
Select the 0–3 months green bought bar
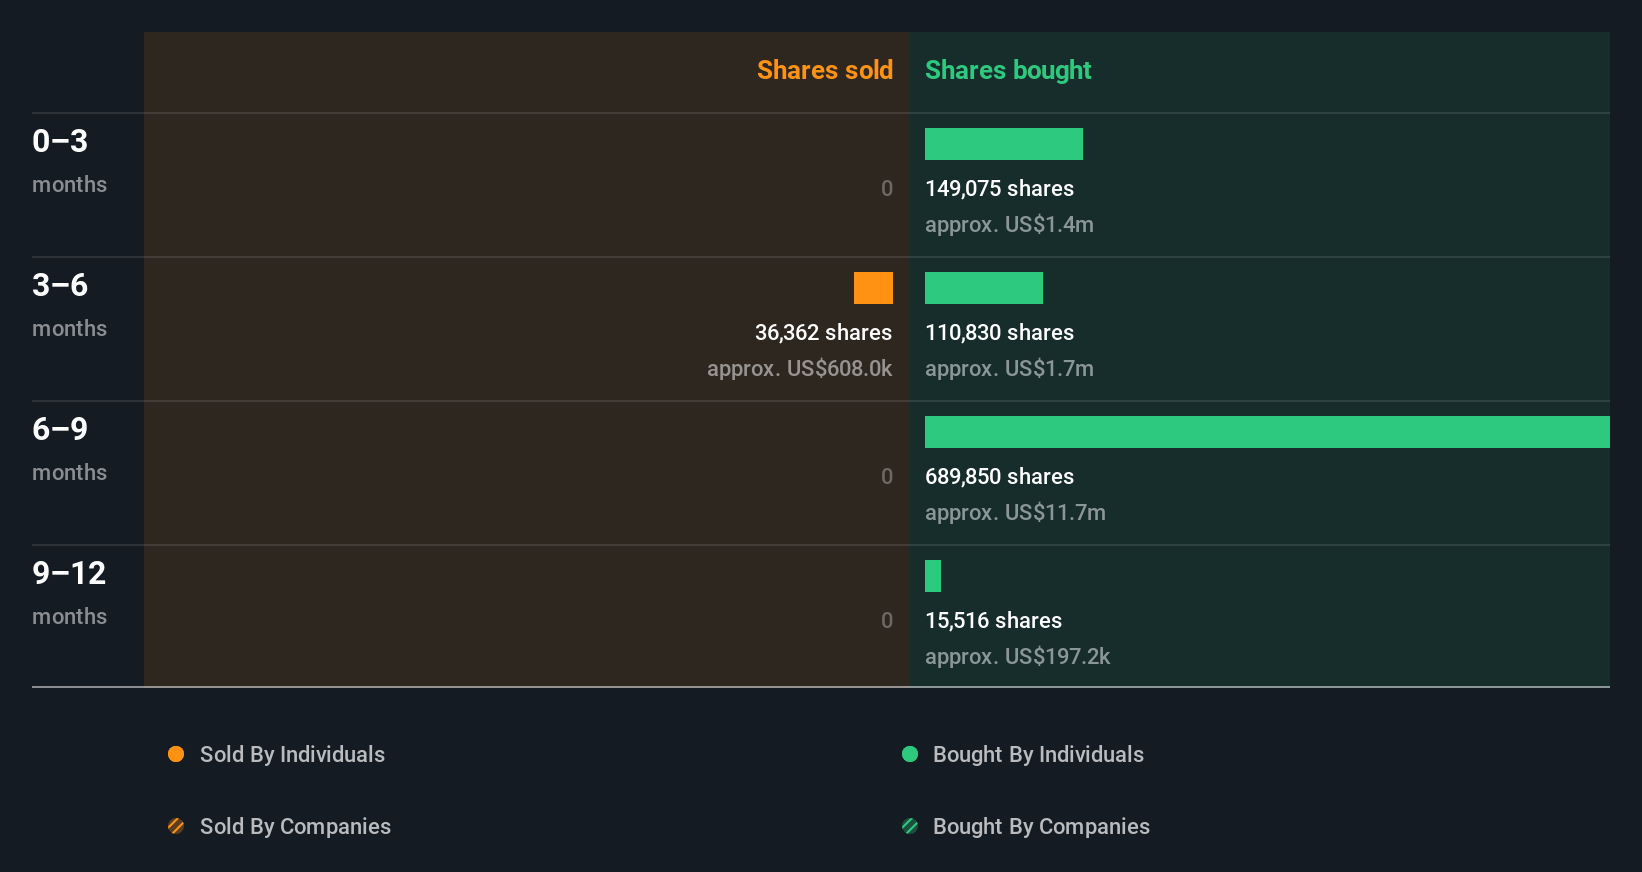pos(1004,144)
